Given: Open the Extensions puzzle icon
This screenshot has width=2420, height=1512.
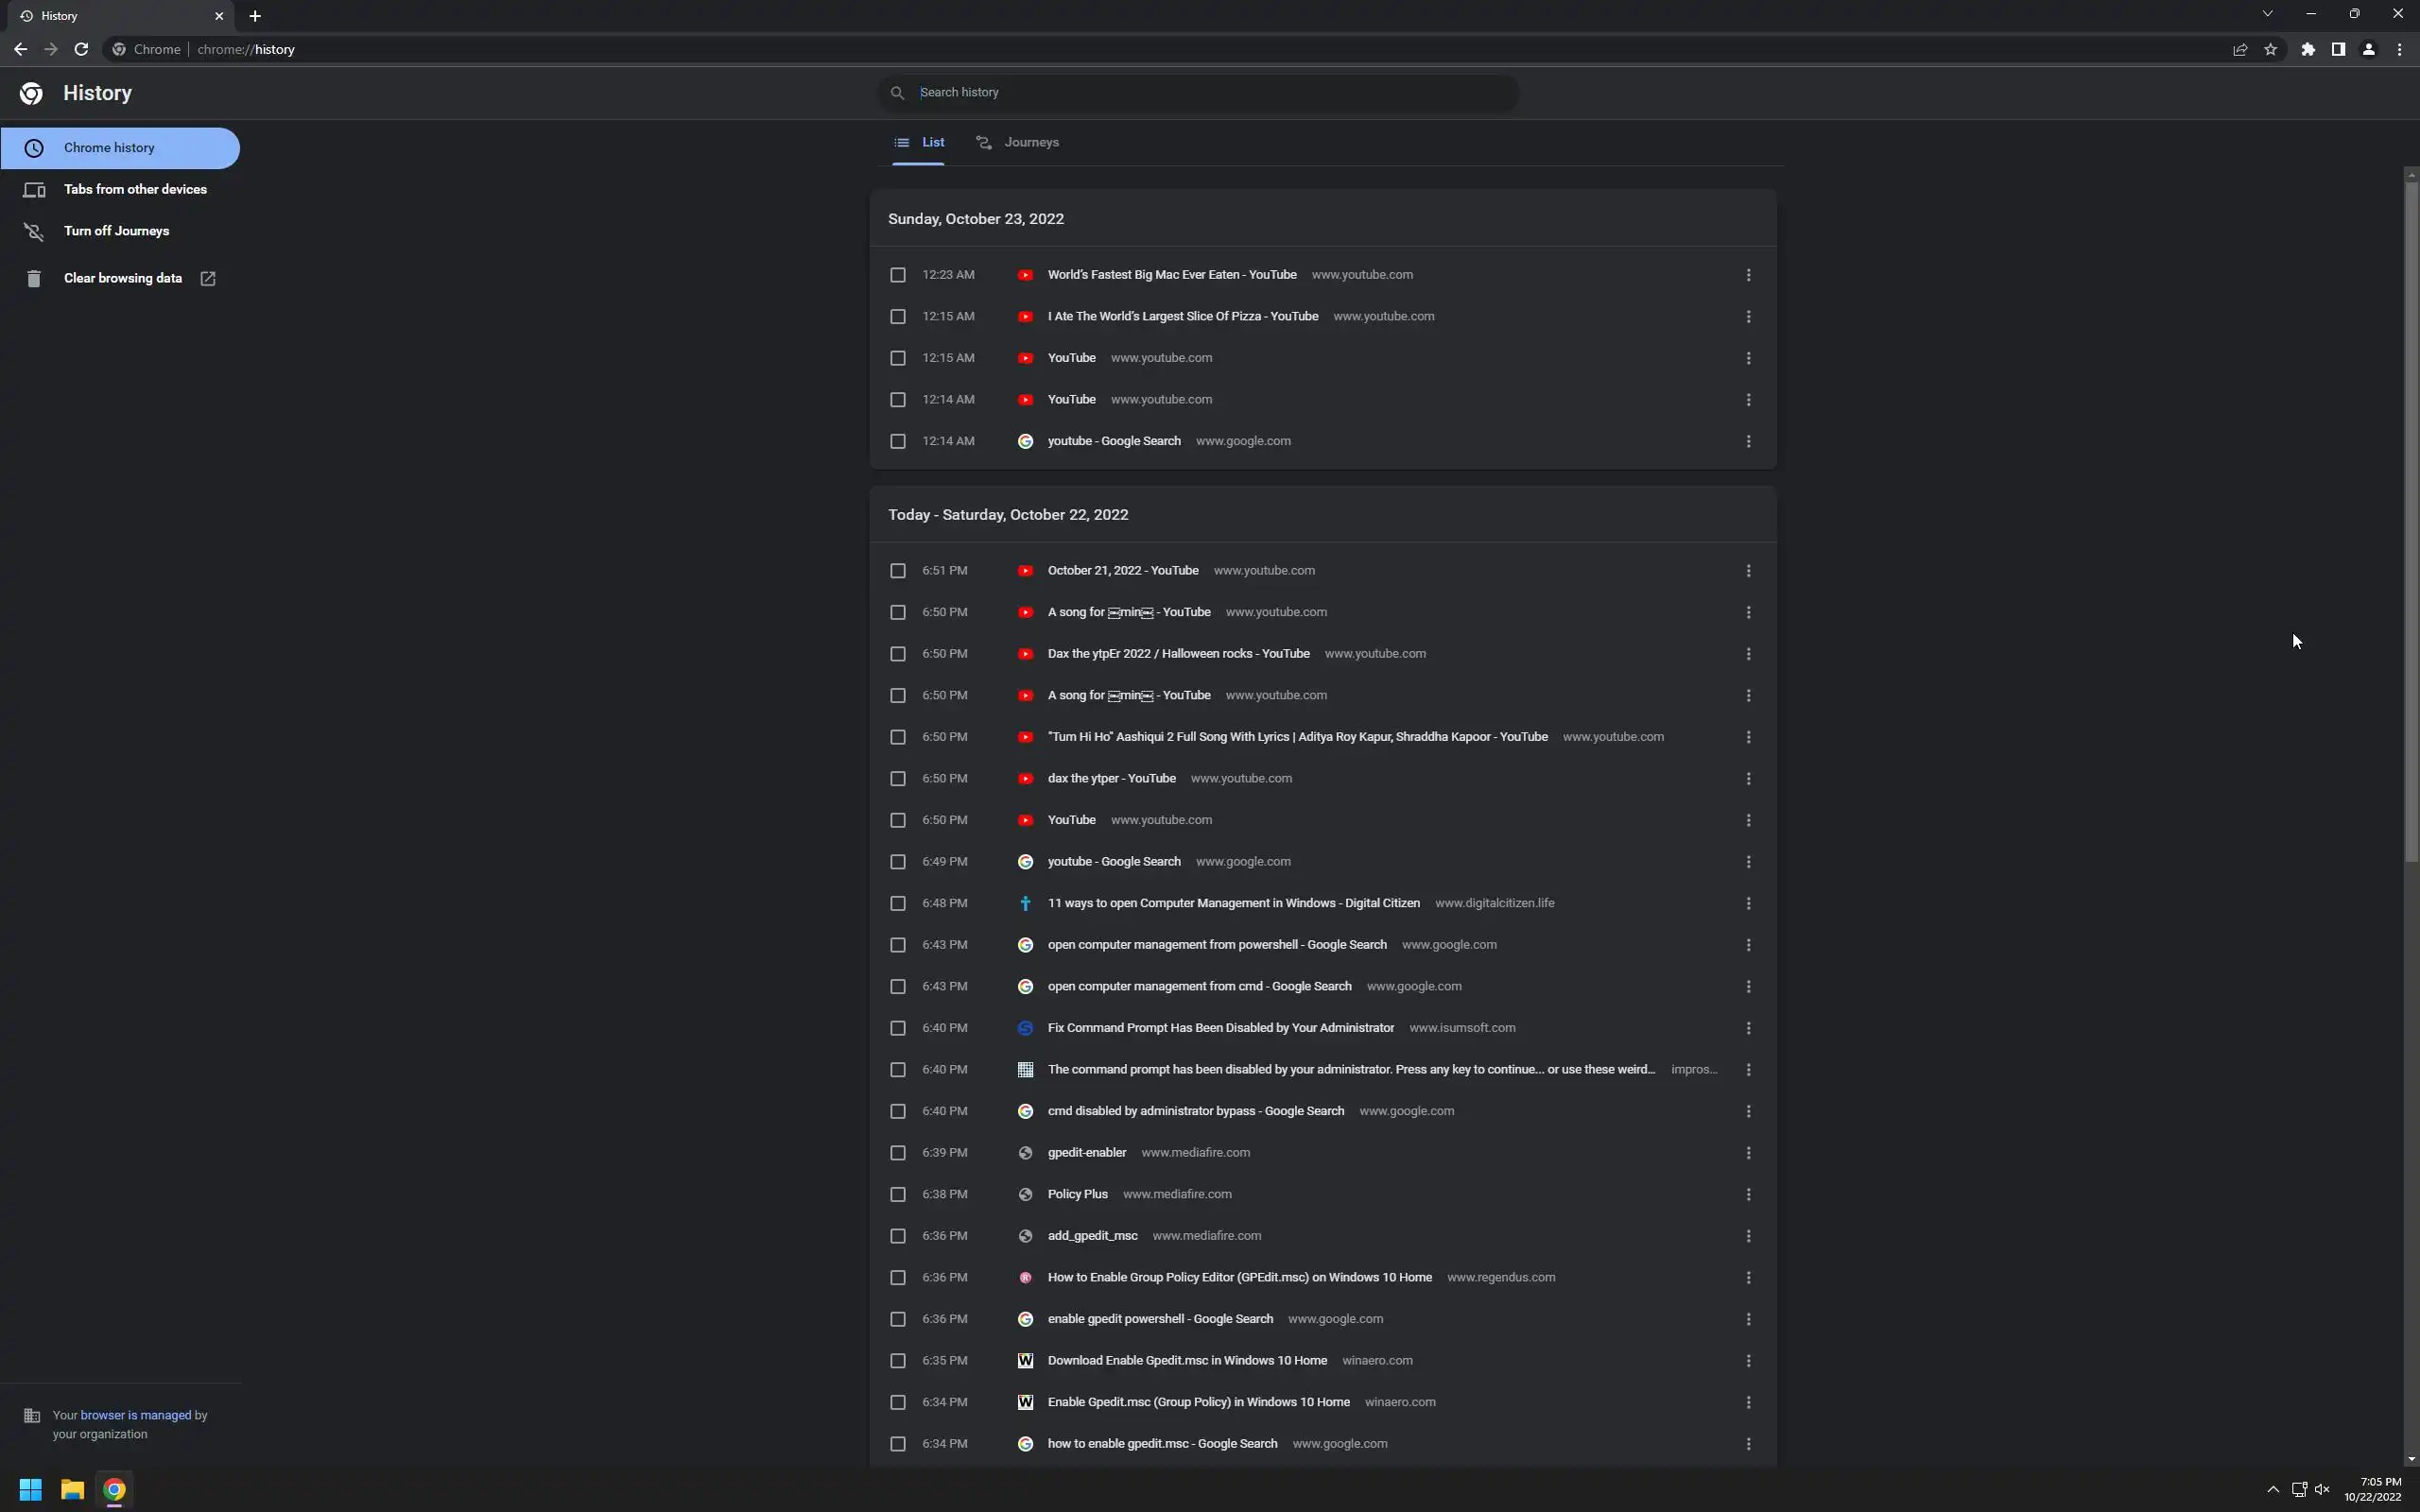Looking at the screenshot, I should click(x=2308, y=49).
